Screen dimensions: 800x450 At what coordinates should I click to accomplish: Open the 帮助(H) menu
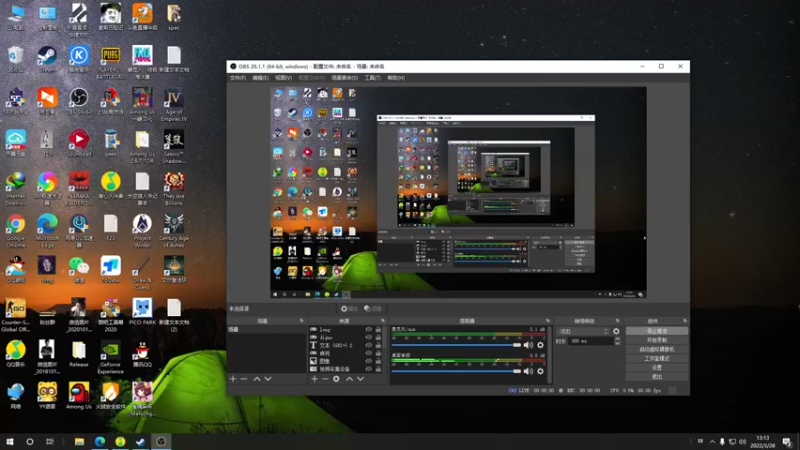(x=396, y=78)
